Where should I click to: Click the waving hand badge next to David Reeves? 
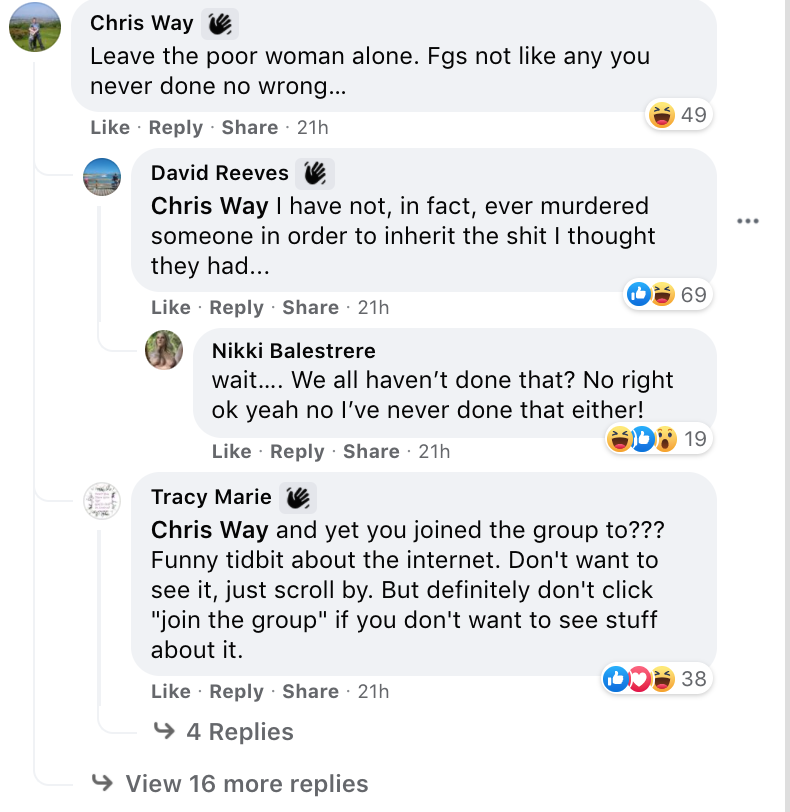315,174
